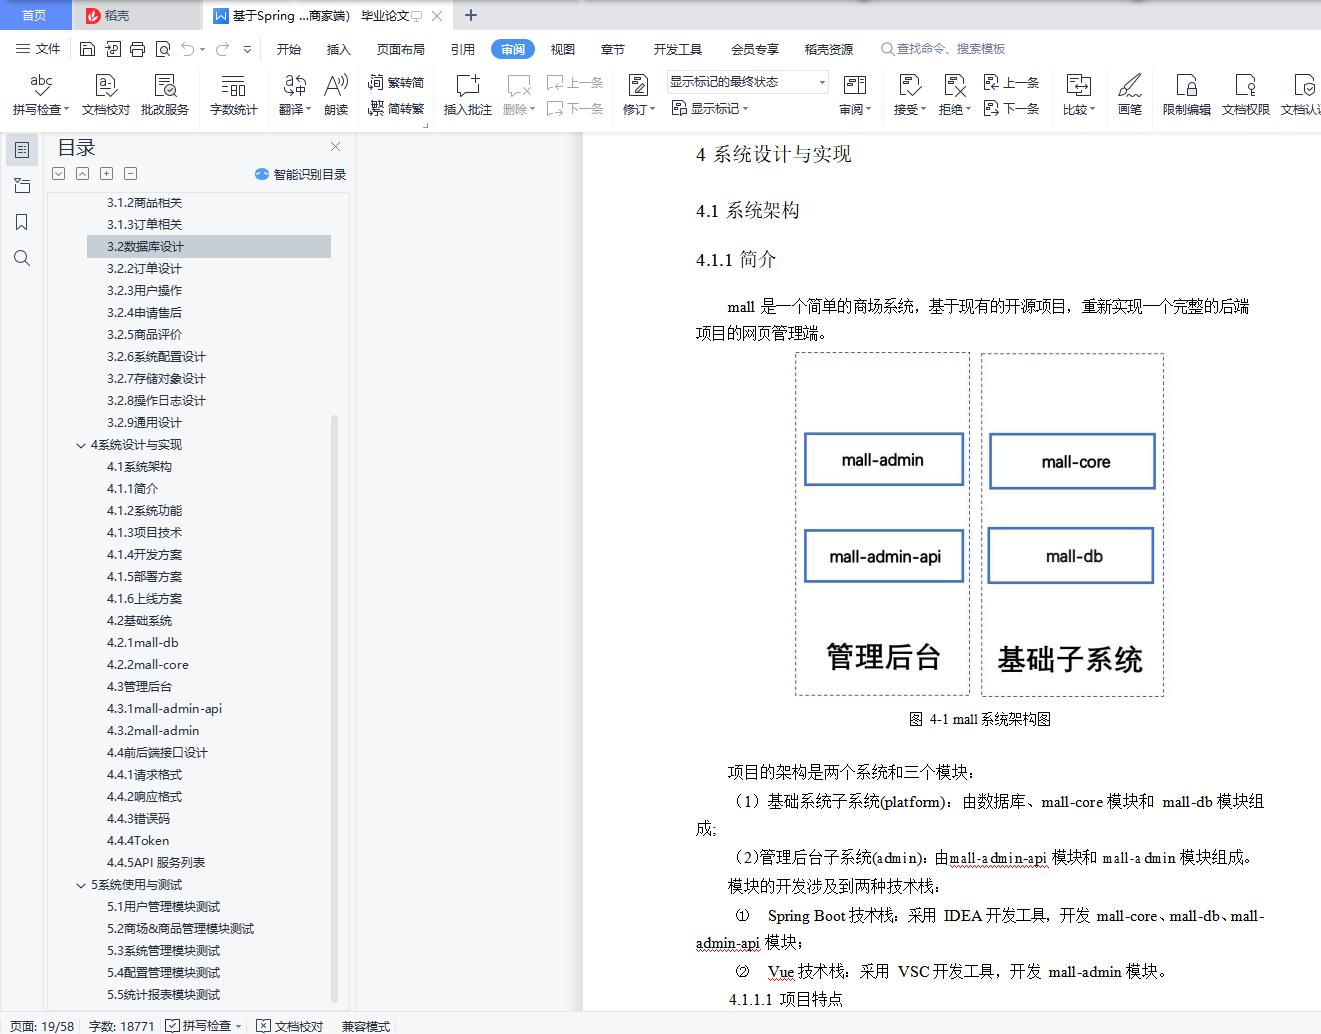Open 限制编辑 restrict editing
1321x1034 pixels.
(x=1186, y=95)
